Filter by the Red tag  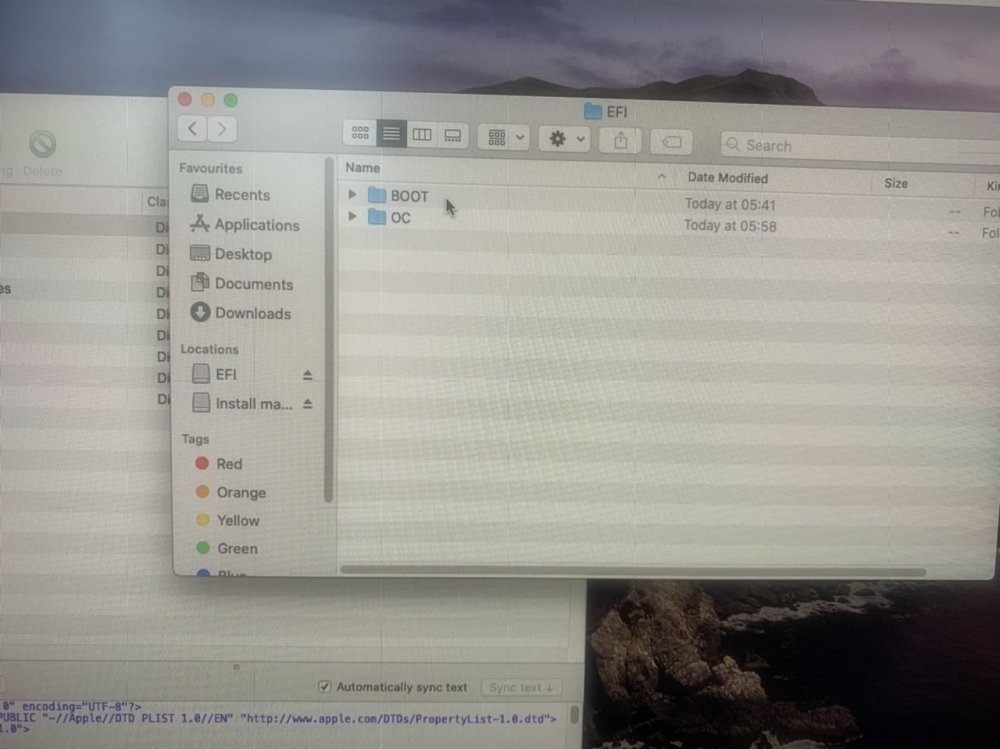point(219,464)
